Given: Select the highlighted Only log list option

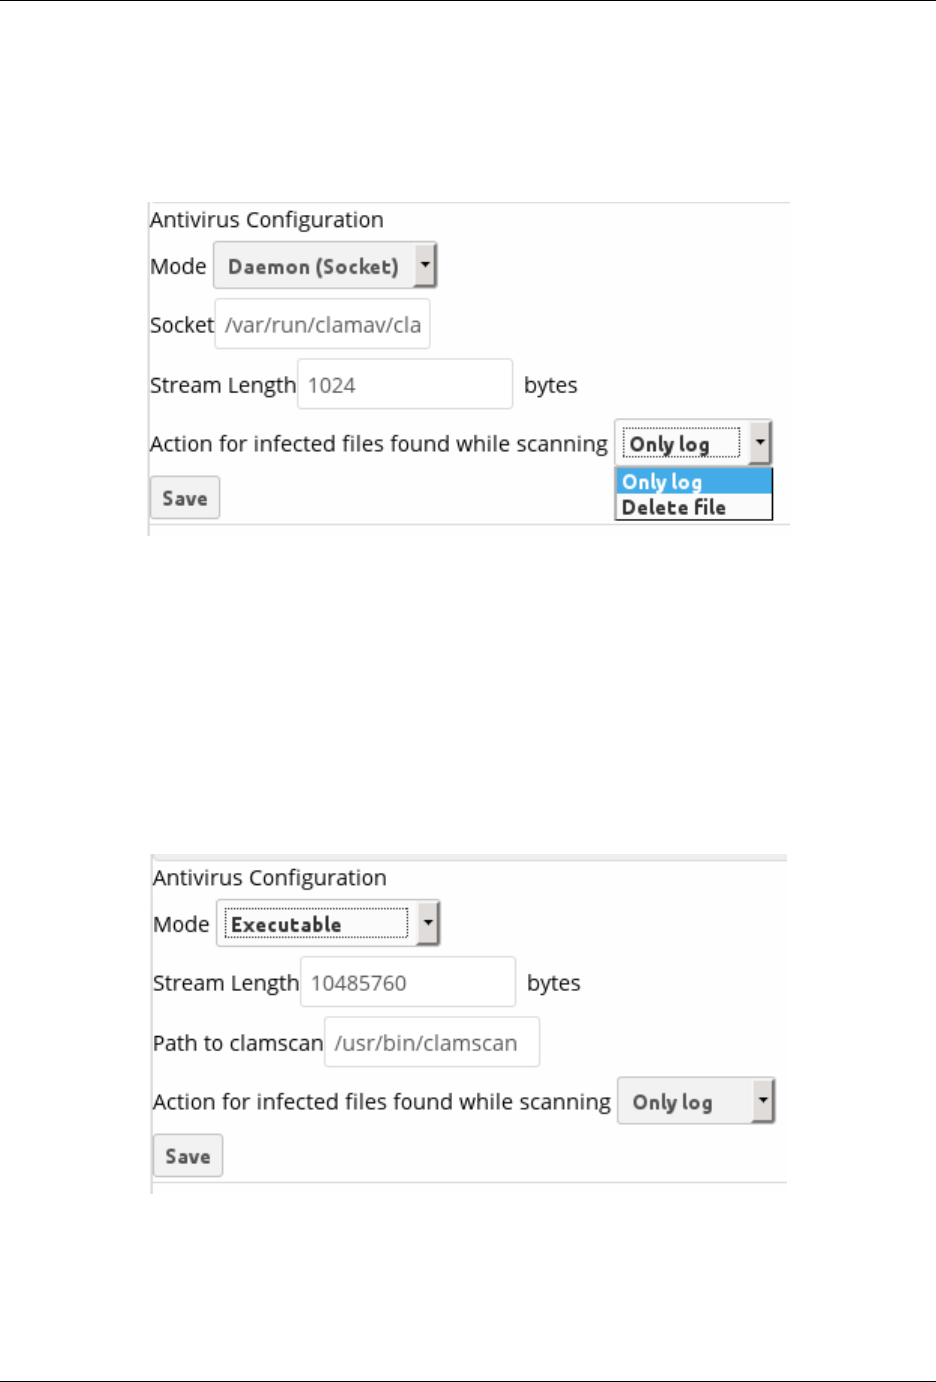Looking at the screenshot, I should pyautogui.click(x=693, y=481).
